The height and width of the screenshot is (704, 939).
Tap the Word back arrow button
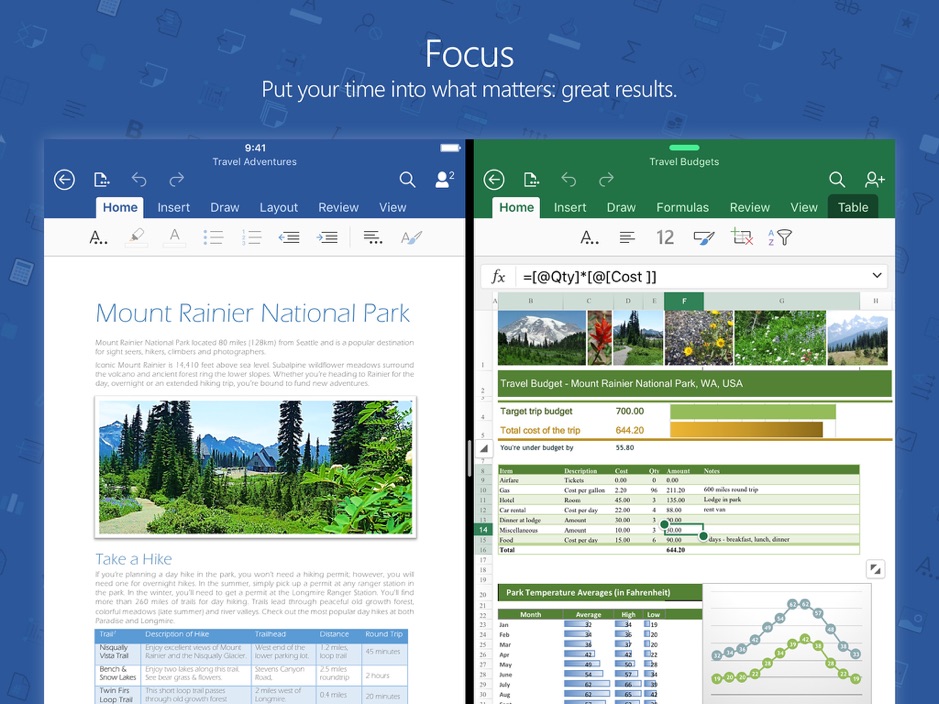tap(64, 180)
